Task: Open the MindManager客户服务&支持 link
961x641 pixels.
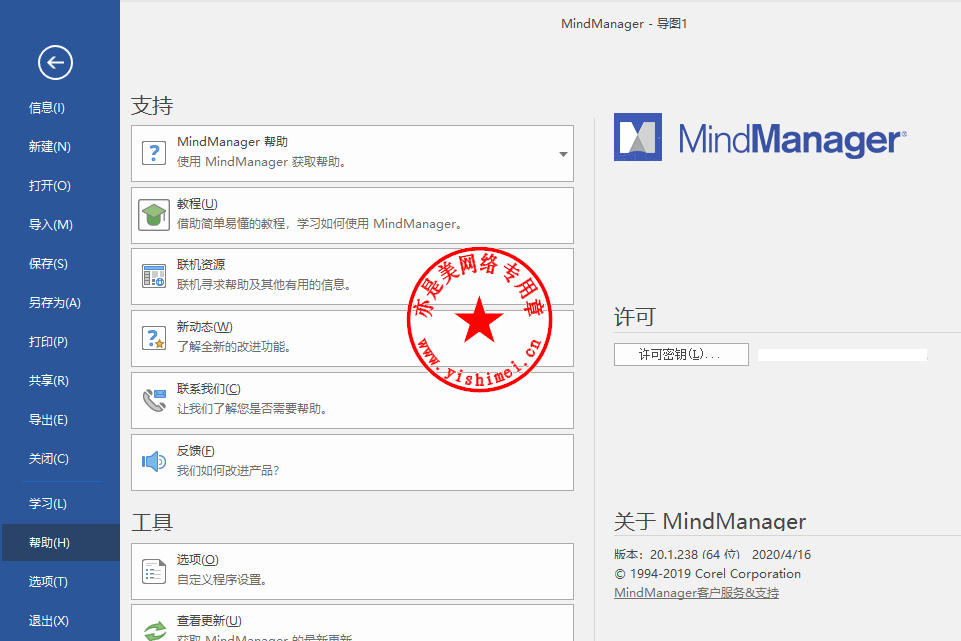Action: tap(696, 593)
